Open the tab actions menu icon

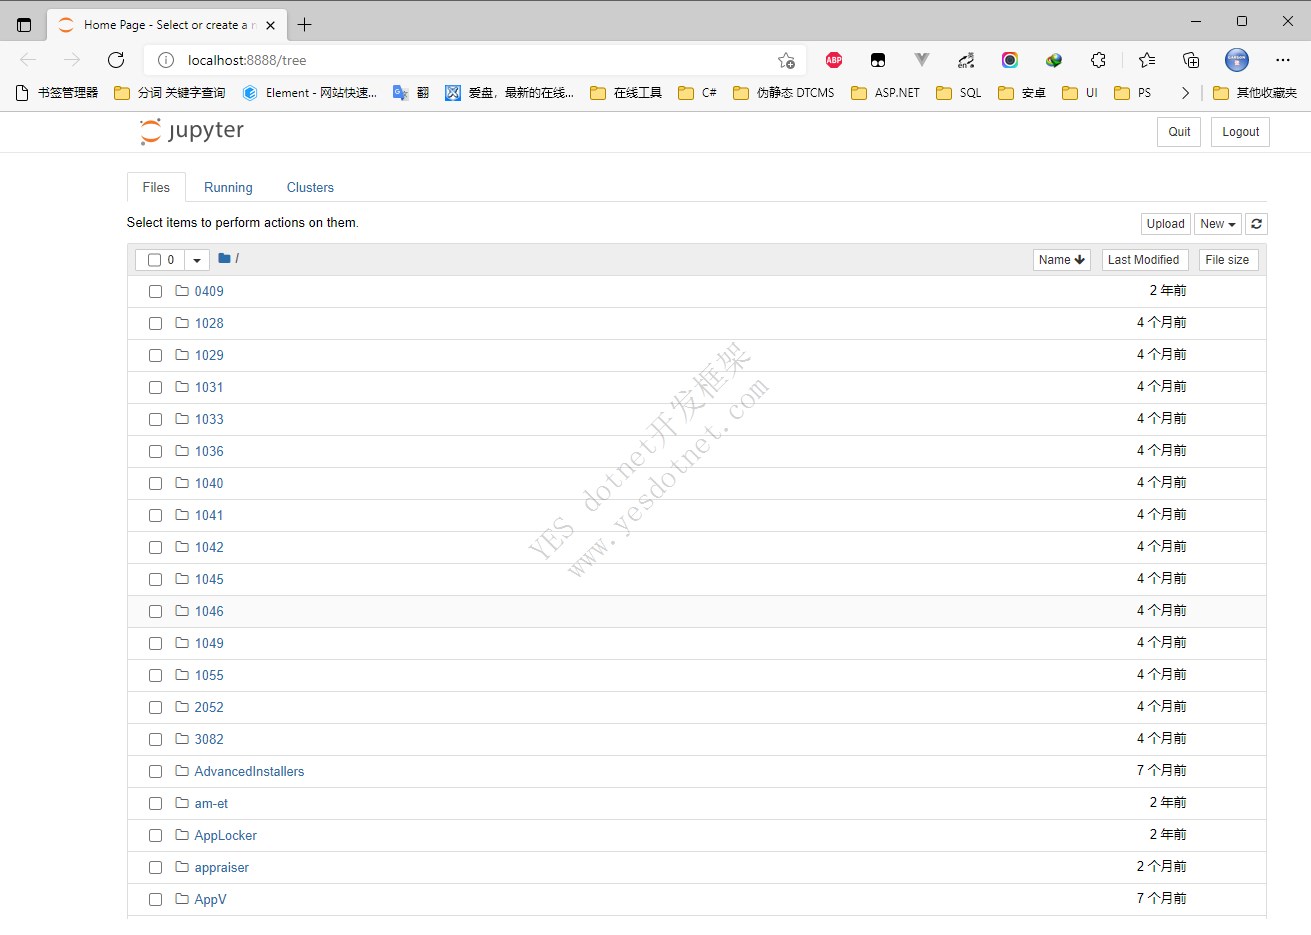click(25, 25)
